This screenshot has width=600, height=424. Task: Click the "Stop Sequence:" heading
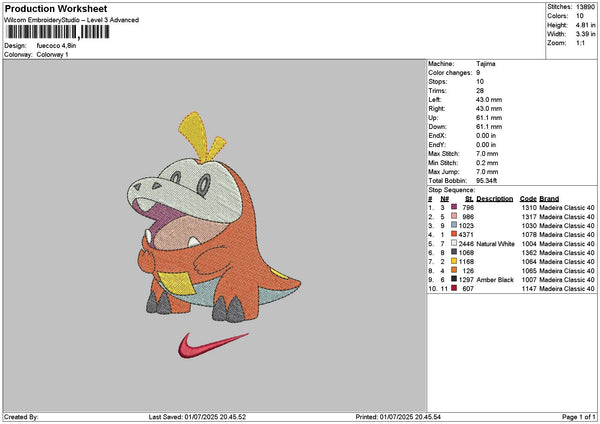[x=452, y=190]
